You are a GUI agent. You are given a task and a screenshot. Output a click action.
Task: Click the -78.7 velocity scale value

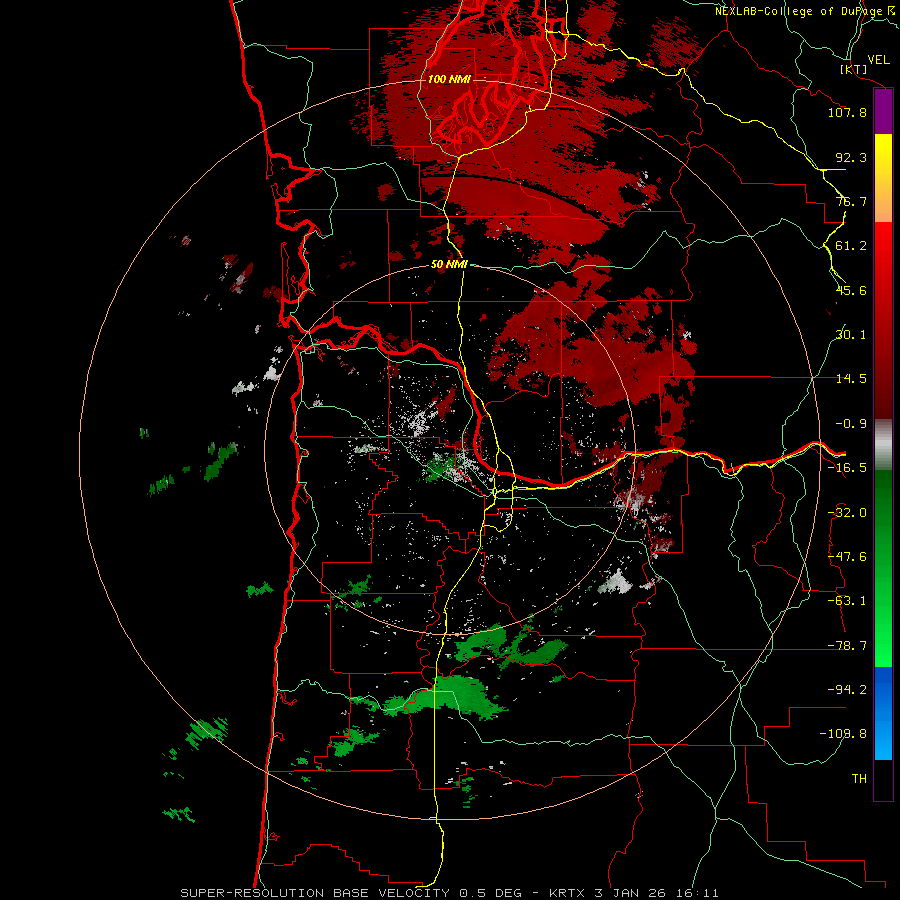(847, 646)
